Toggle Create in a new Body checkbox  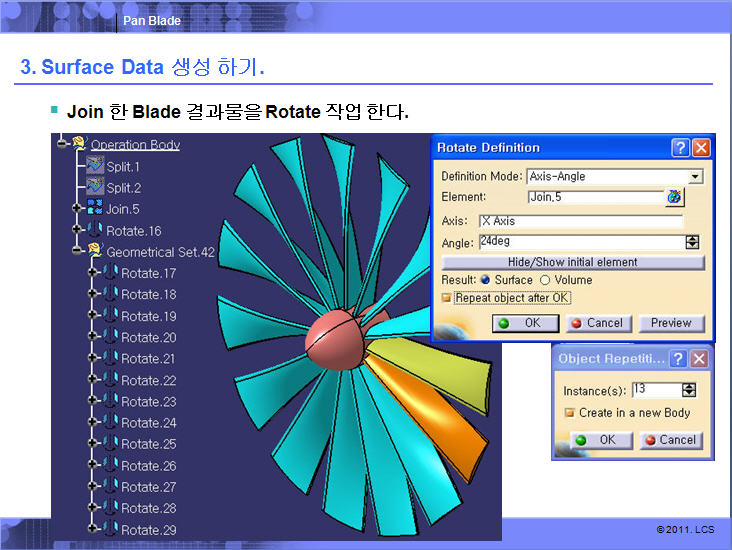point(569,413)
